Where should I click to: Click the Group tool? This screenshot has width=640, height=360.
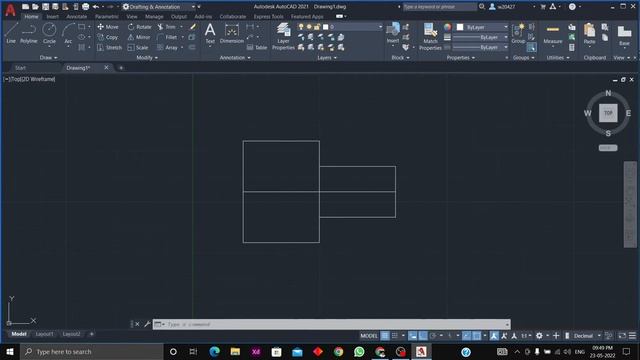(518, 34)
